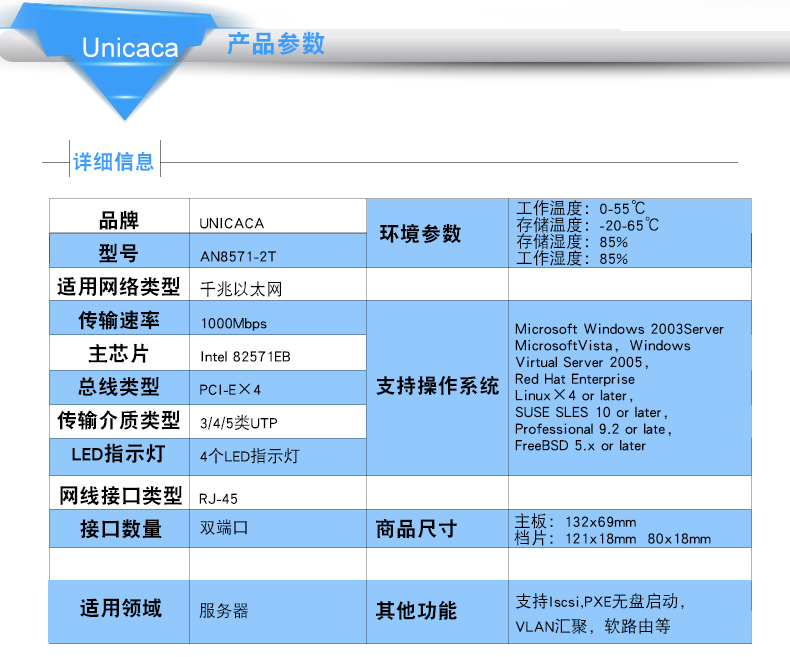Click the 支持操作系统 label cell
The height and width of the screenshot is (657, 790).
[437, 387]
